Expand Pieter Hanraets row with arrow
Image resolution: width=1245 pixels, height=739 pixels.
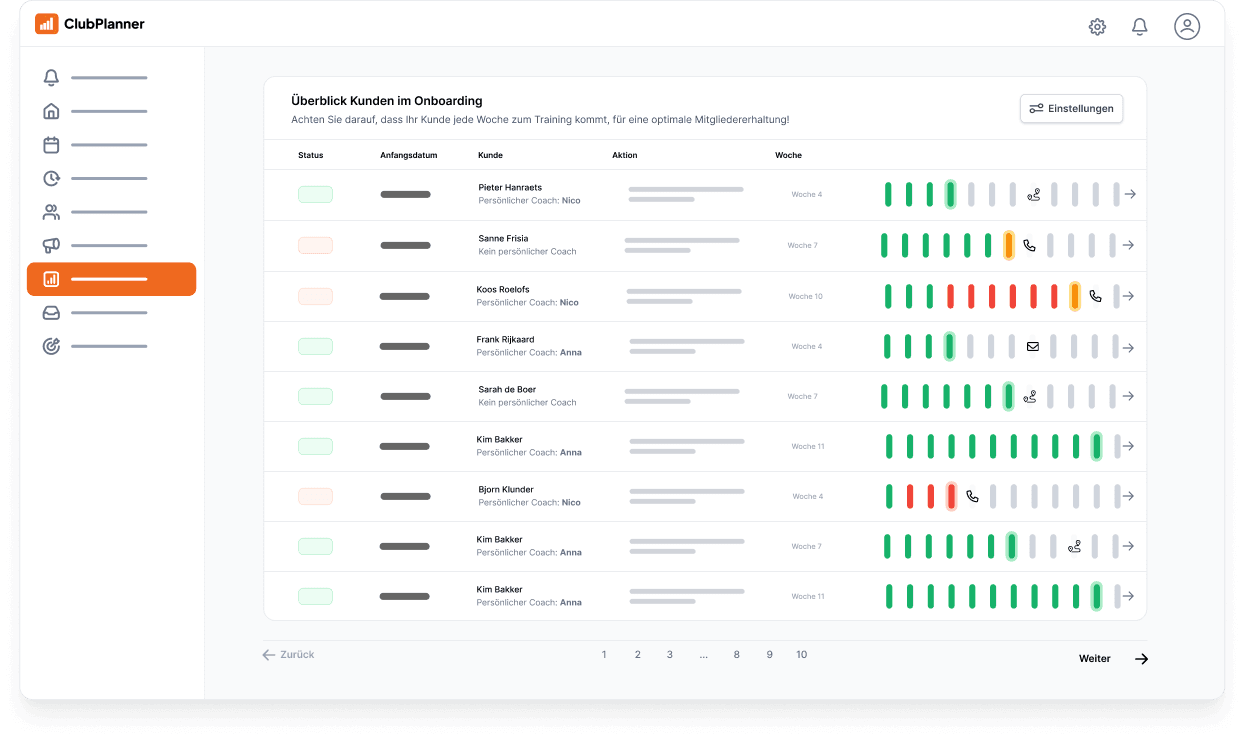(x=1129, y=194)
